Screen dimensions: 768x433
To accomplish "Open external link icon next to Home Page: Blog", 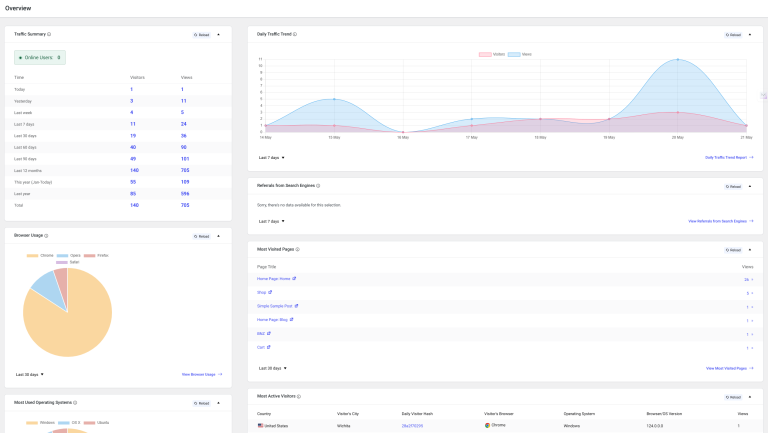I will point(291,320).
